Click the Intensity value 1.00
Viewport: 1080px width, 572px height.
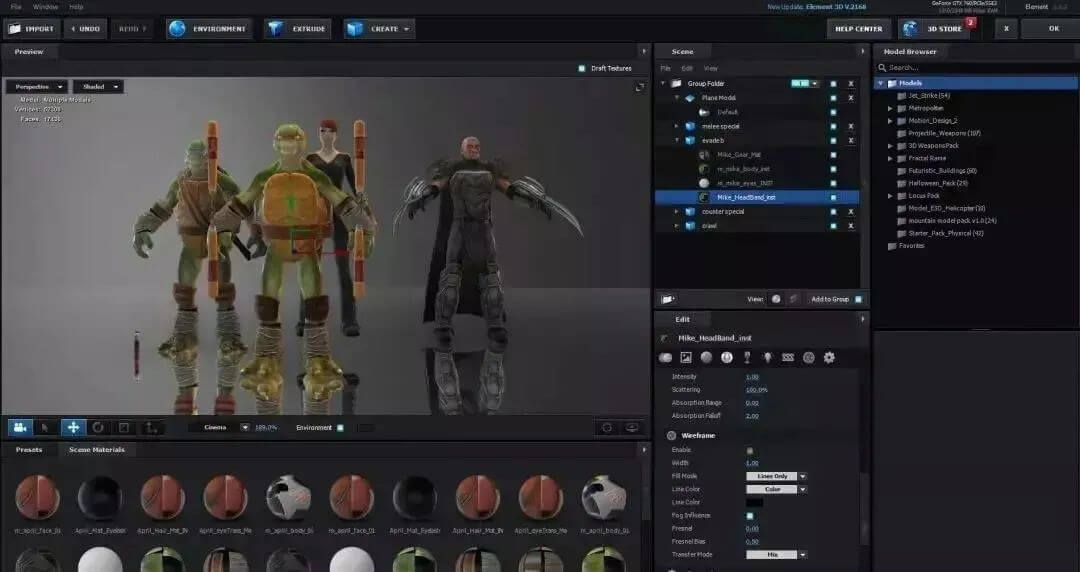point(751,377)
